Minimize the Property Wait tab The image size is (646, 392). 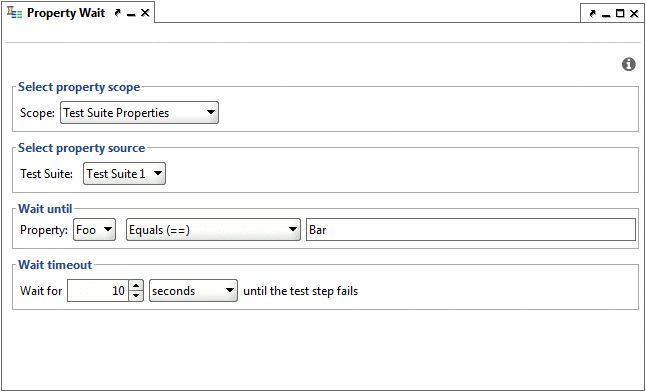pyautogui.click(x=131, y=15)
